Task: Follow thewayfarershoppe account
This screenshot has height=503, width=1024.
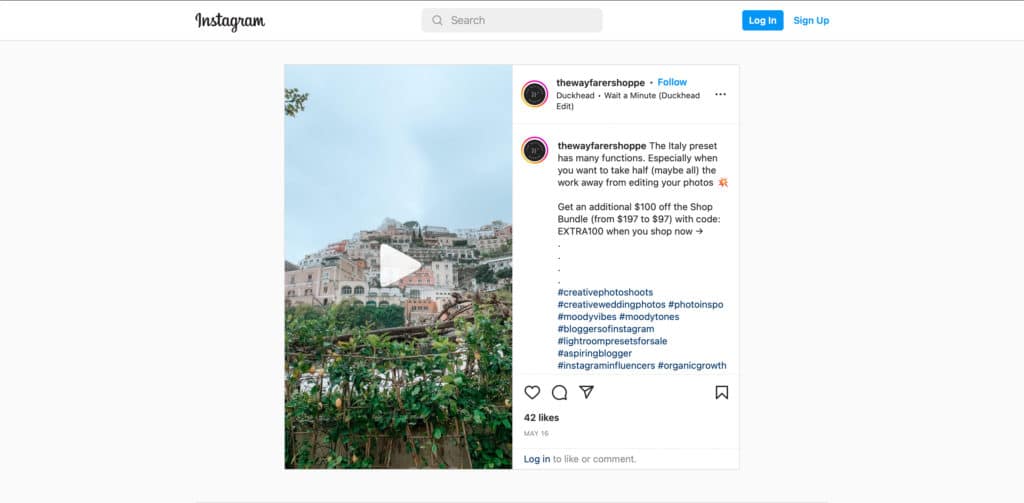Action: pos(672,82)
